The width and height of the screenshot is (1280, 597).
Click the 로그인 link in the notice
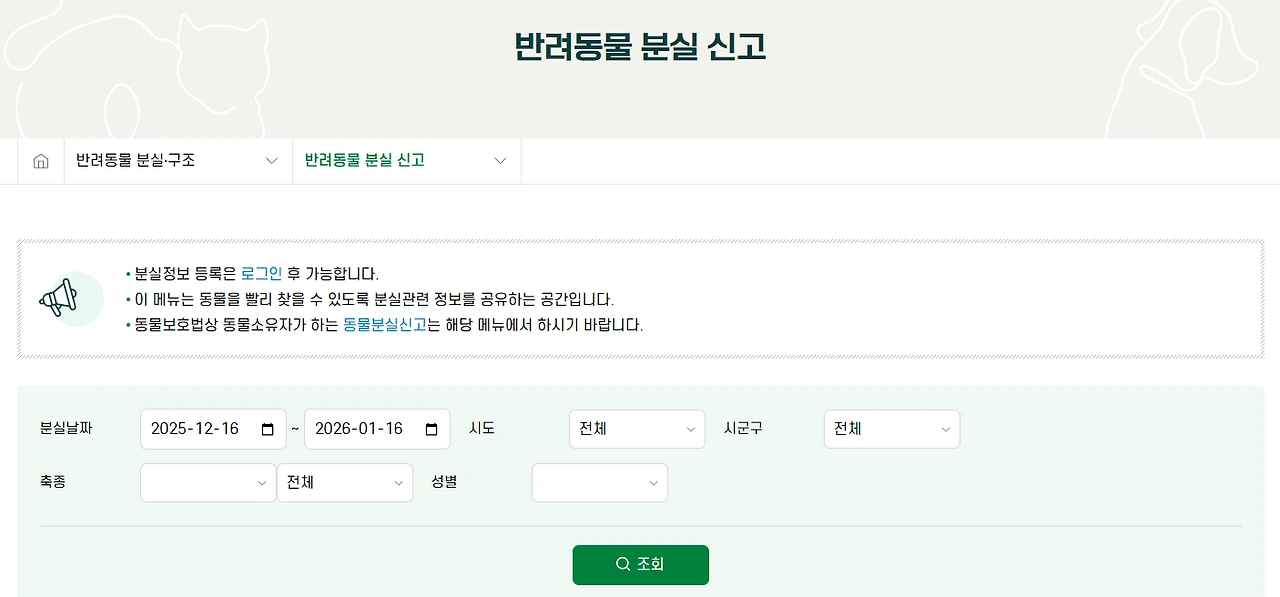click(x=262, y=273)
